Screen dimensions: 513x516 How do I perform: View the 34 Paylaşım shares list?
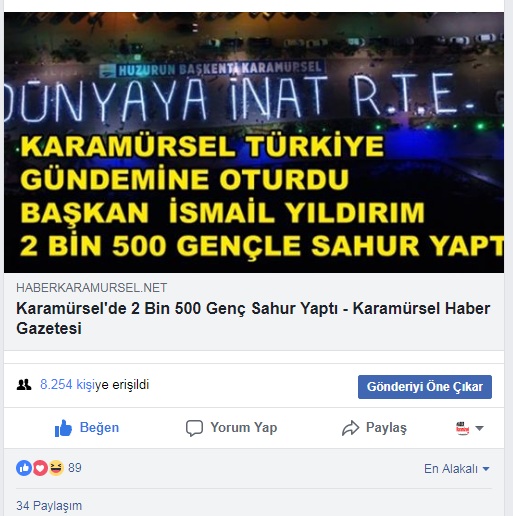click(x=49, y=506)
